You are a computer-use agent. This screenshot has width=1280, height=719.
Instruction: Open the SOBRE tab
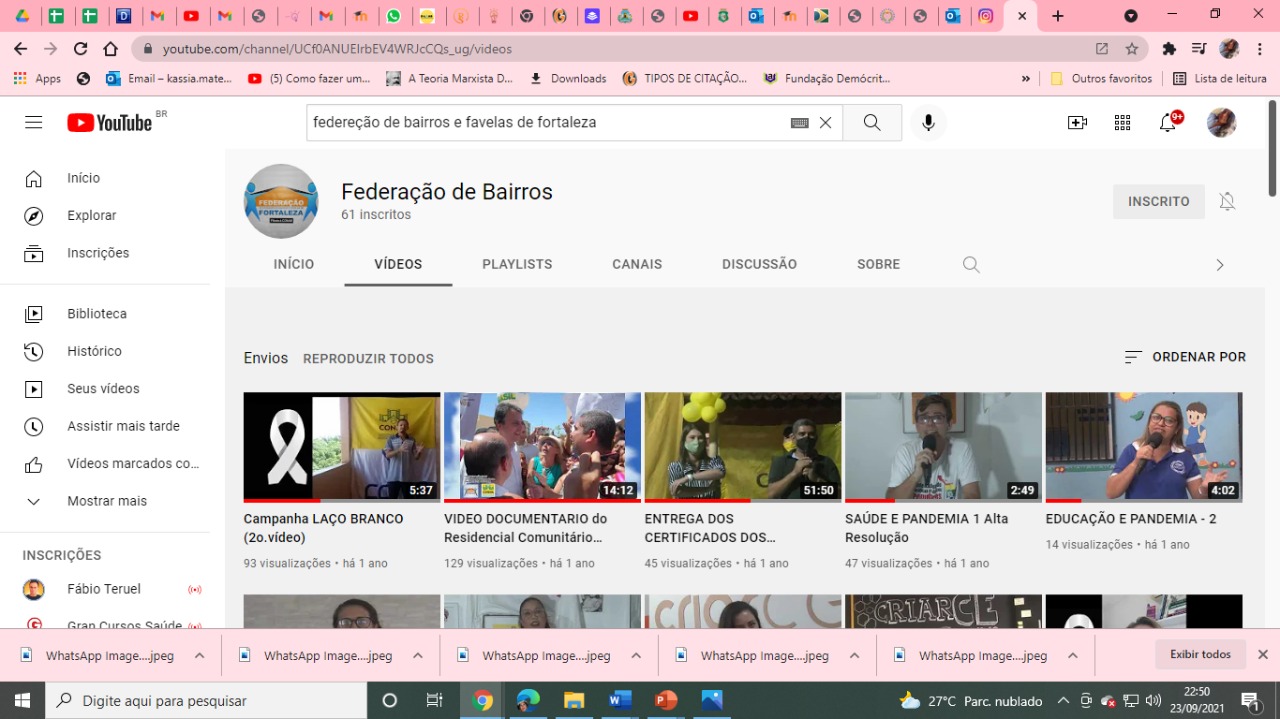pyautogui.click(x=878, y=264)
